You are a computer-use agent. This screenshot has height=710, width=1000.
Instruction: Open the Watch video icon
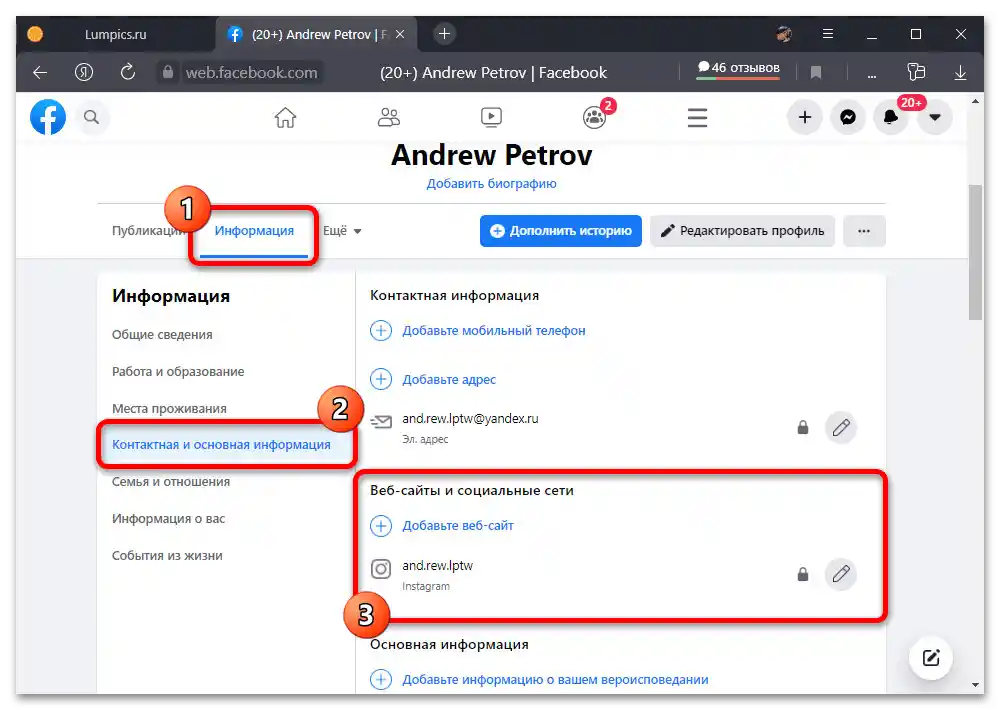[491, 117]
